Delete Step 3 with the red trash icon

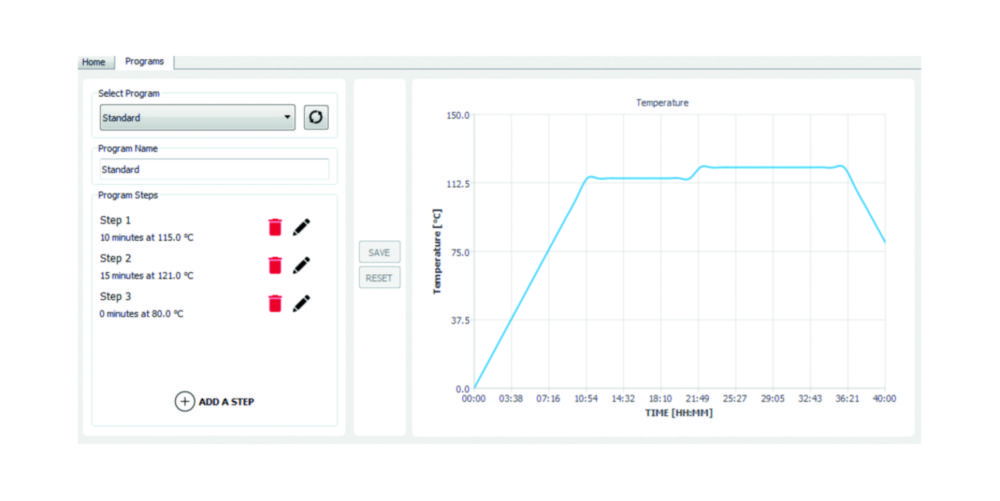(x=275, y=303)
